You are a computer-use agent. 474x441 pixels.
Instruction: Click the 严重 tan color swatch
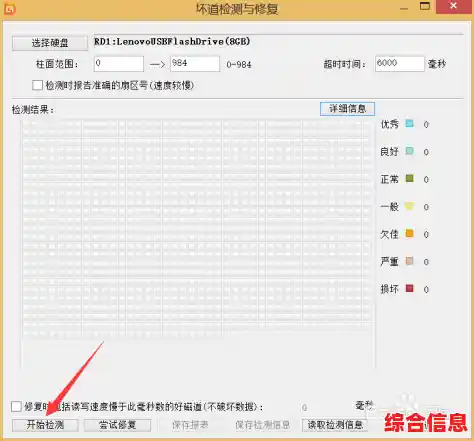point(410,261)
